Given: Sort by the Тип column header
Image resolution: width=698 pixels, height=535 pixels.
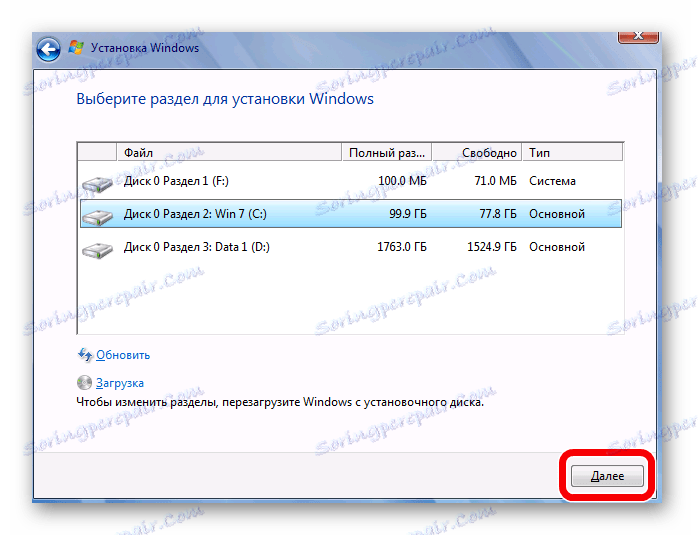Looking at the screenshot, I should [x=572, y=152].
